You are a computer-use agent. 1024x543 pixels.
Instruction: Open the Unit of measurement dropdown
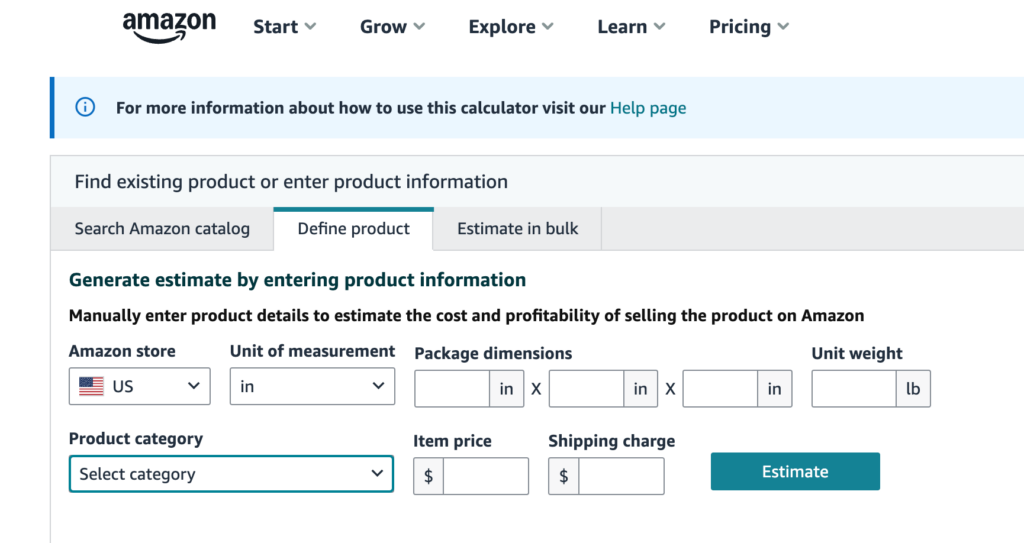[312, 386]
